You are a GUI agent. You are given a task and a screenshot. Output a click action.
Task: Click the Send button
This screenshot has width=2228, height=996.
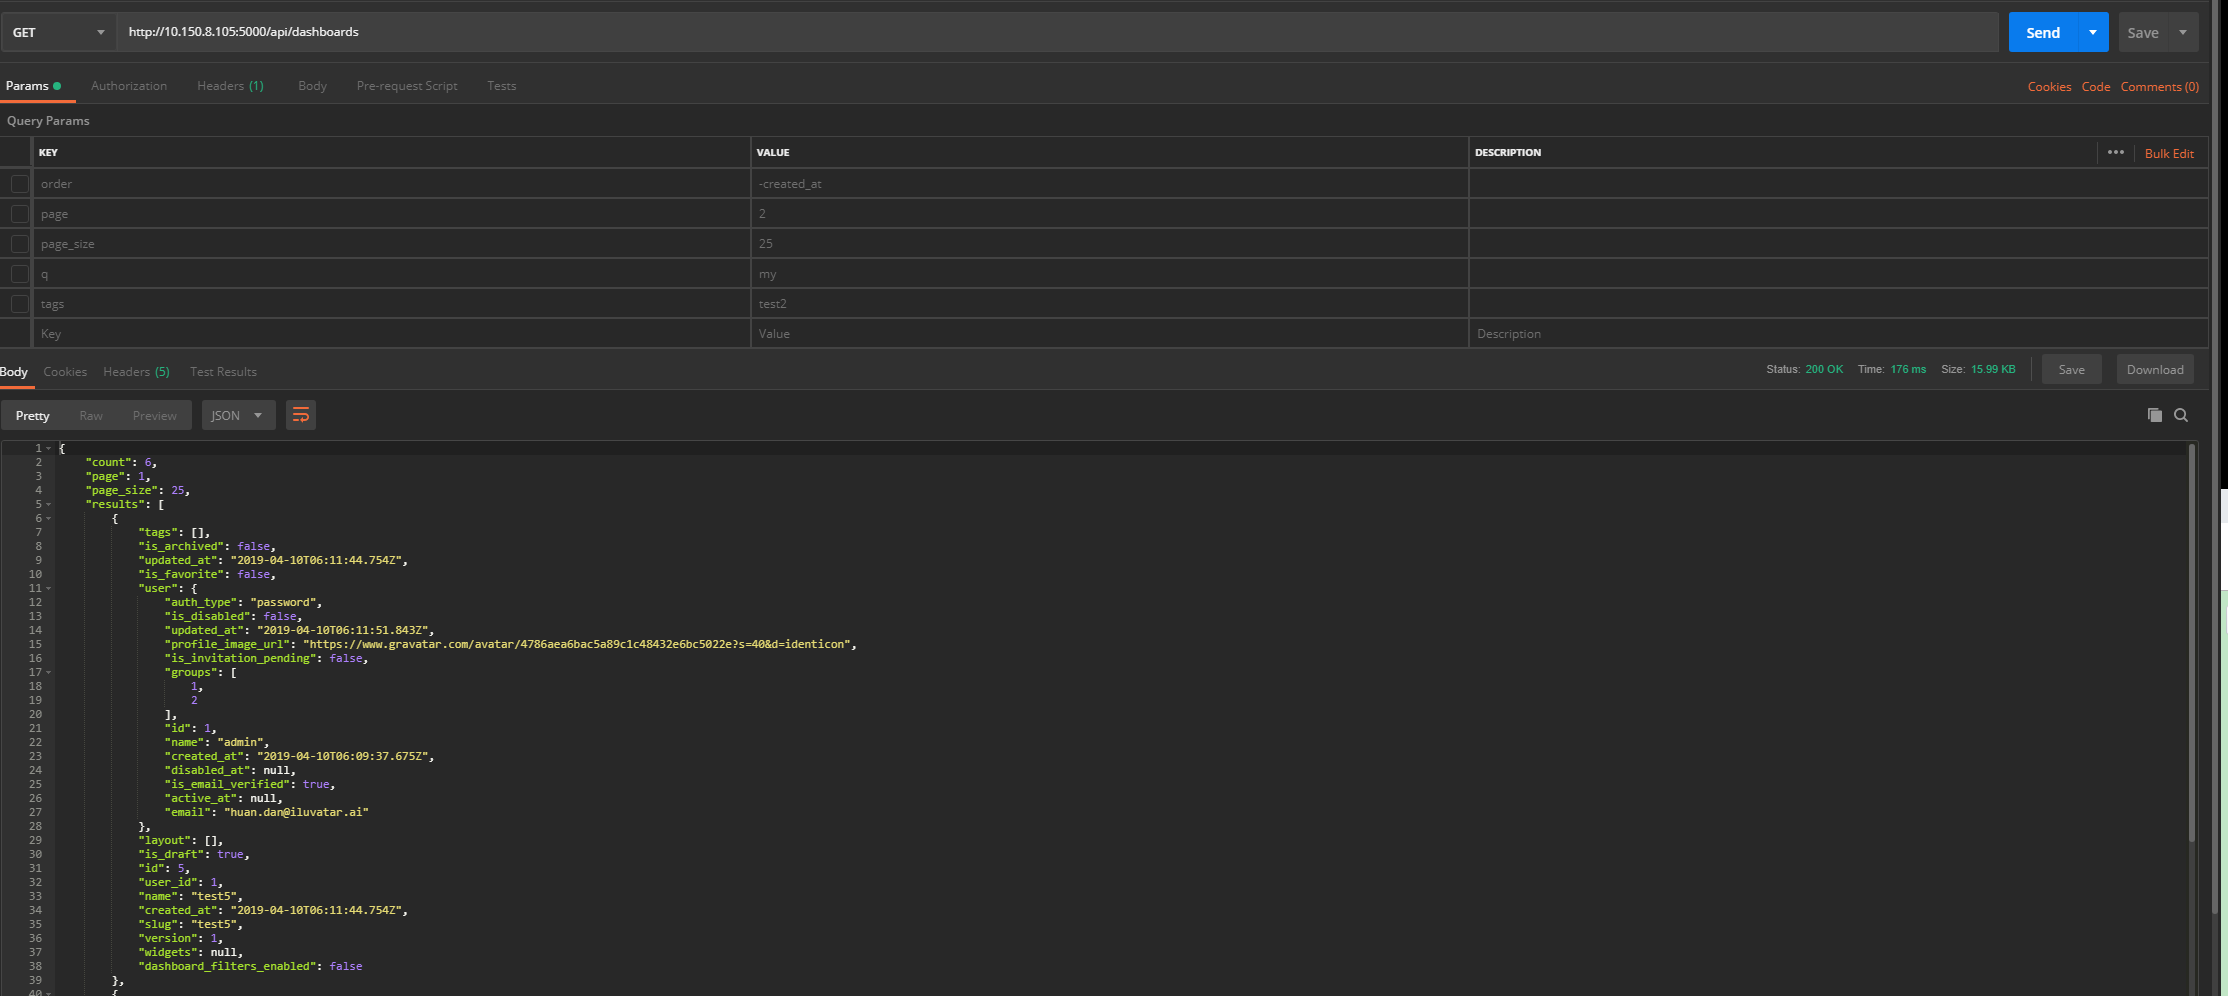click(2042, 31)
